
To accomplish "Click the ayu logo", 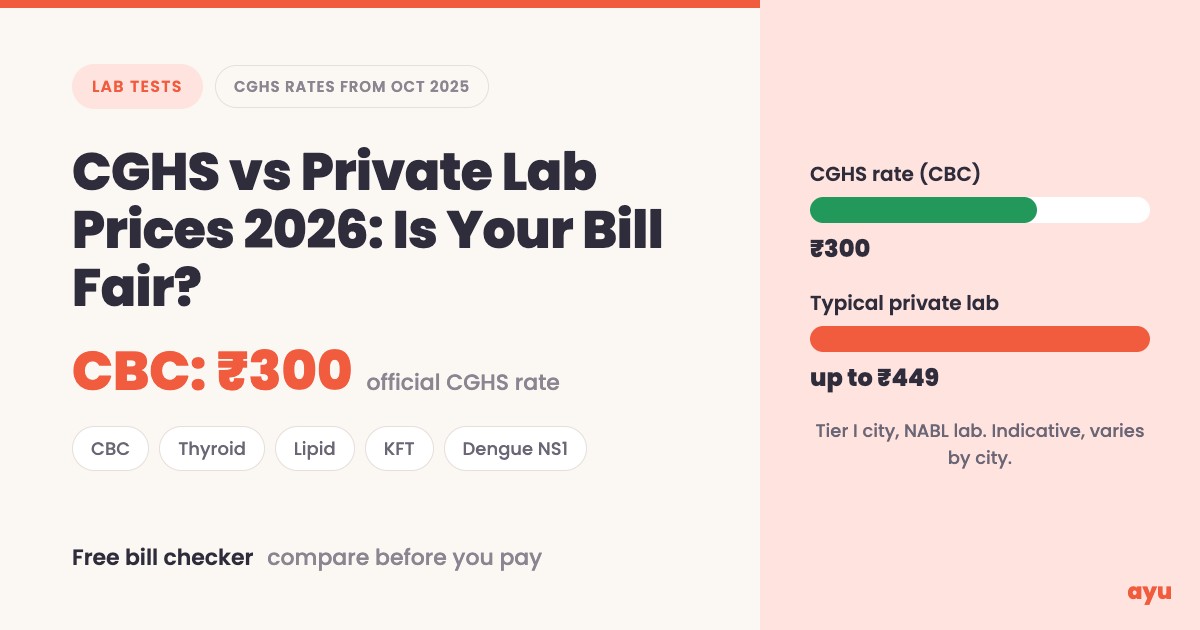I will [1149, 592].
